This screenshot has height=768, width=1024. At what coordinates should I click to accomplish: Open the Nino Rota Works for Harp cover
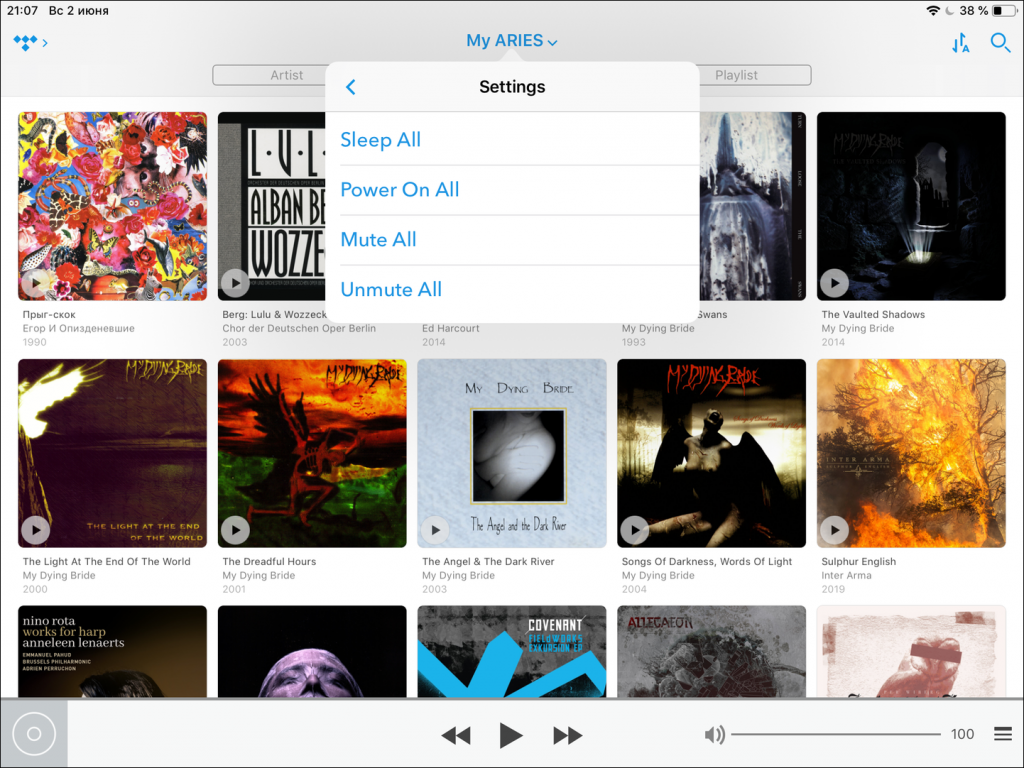coord(112,652)
